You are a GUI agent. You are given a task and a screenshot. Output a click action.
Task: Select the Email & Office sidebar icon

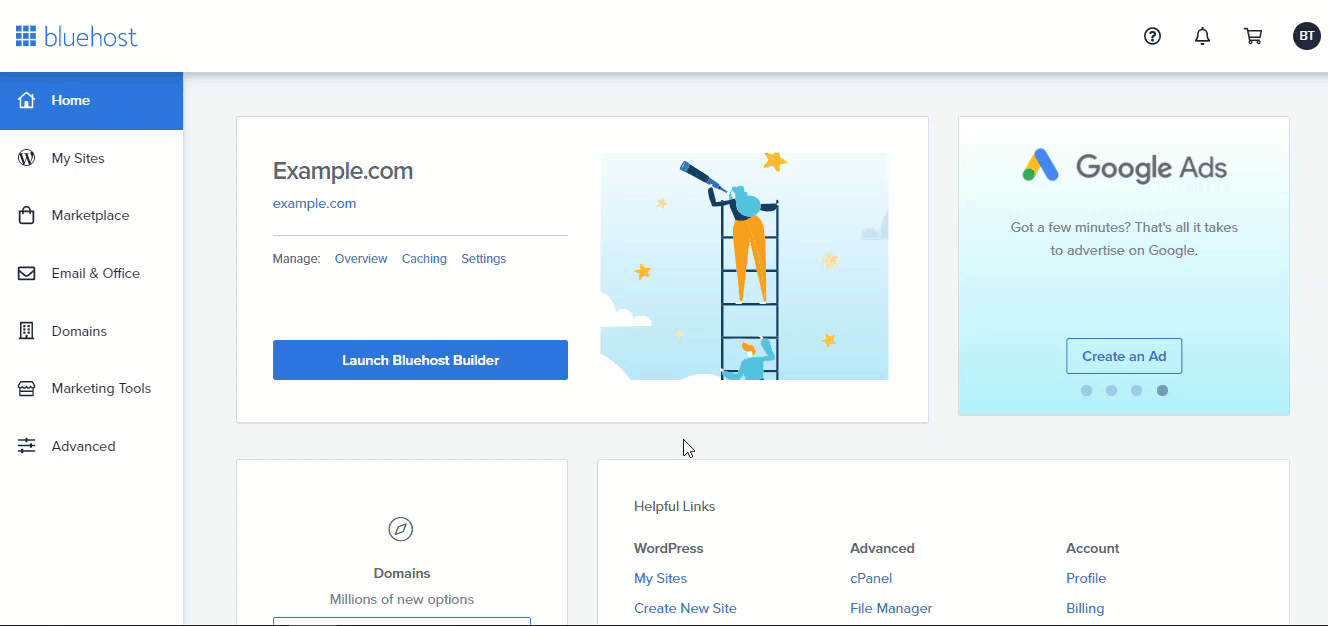point(26,273)
